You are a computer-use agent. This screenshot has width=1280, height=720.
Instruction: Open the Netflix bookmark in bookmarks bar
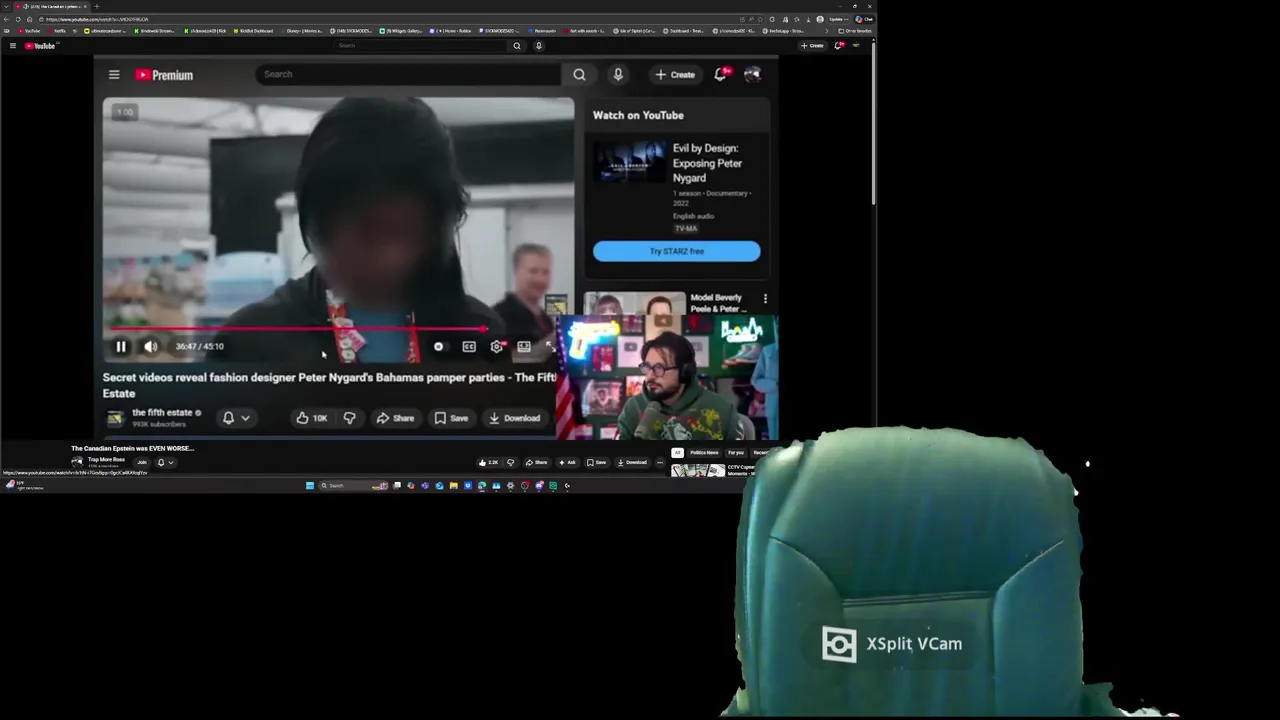(58, 31)
